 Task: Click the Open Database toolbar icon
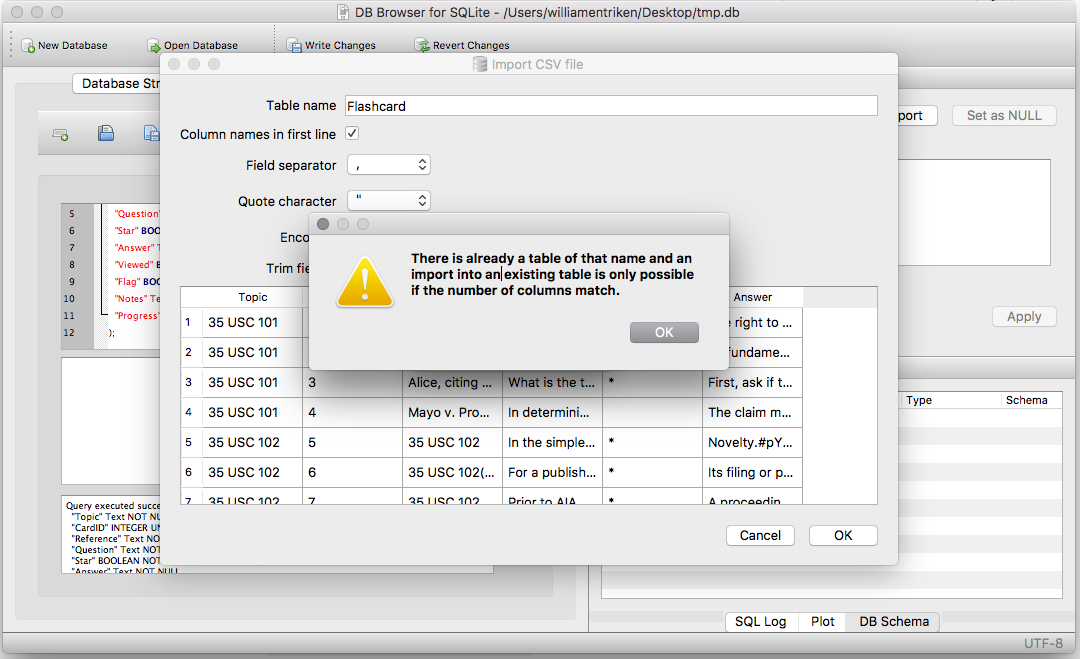(x=154, y=45)
